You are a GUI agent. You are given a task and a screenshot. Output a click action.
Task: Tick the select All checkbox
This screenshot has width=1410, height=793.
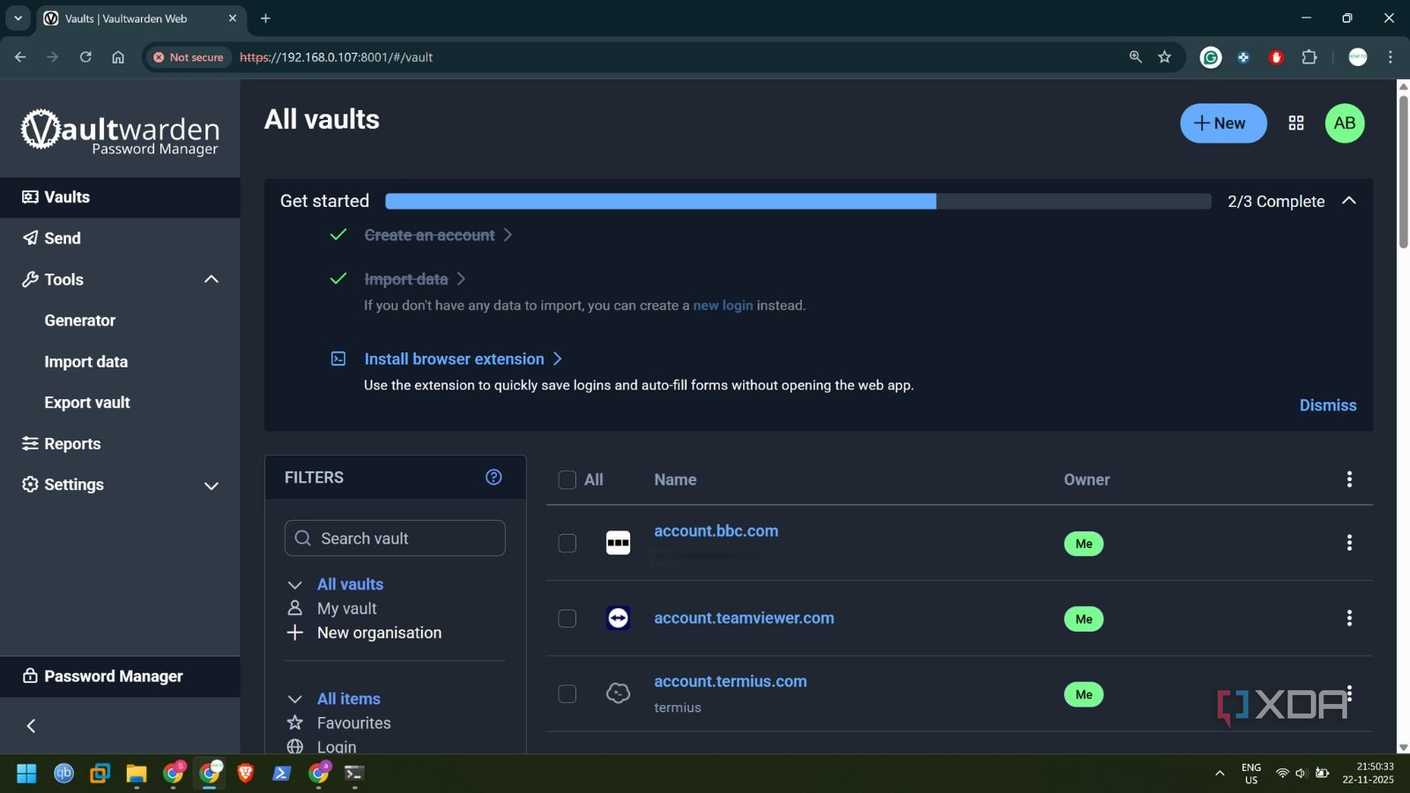tap(567, 480)
